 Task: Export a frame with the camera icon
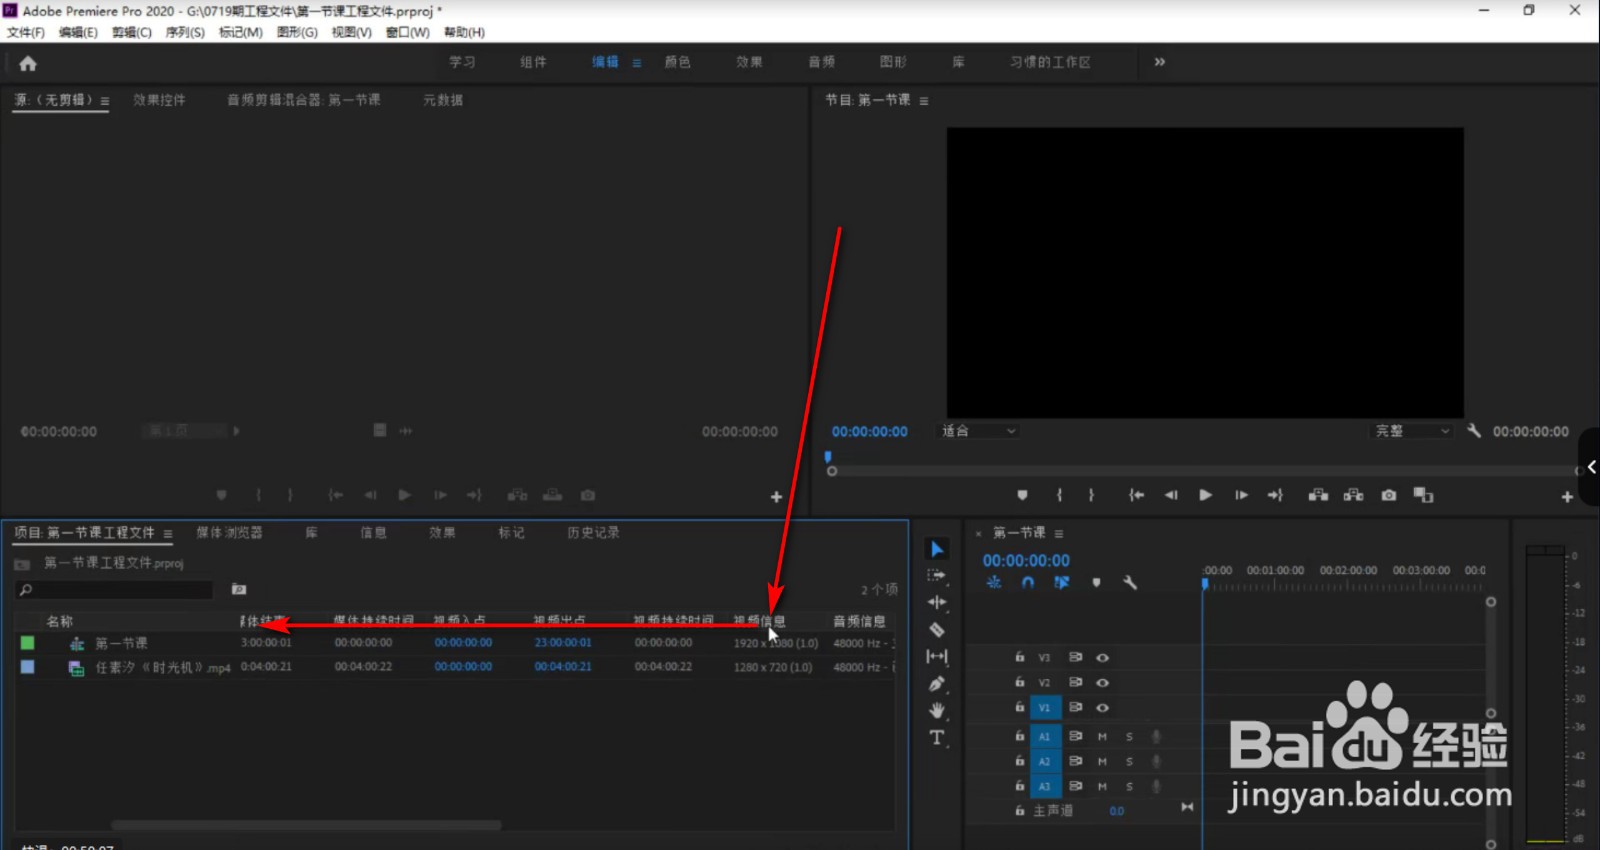[x=1389, y=495]
